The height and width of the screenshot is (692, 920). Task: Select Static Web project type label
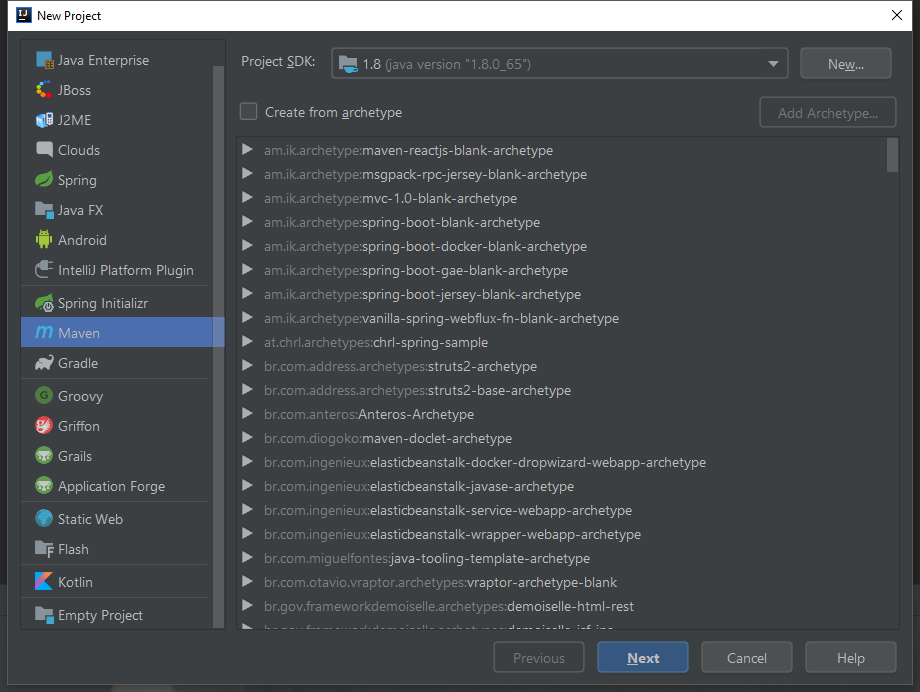point(90,519)
